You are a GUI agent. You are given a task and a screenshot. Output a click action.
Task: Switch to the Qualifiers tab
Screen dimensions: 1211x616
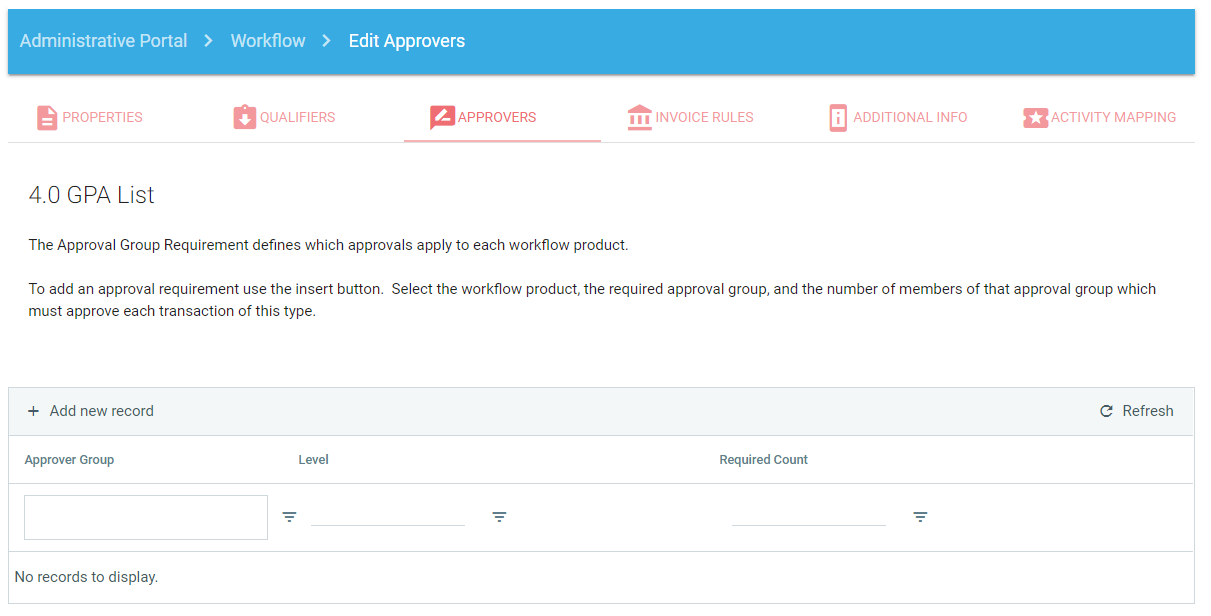[297, 118]
